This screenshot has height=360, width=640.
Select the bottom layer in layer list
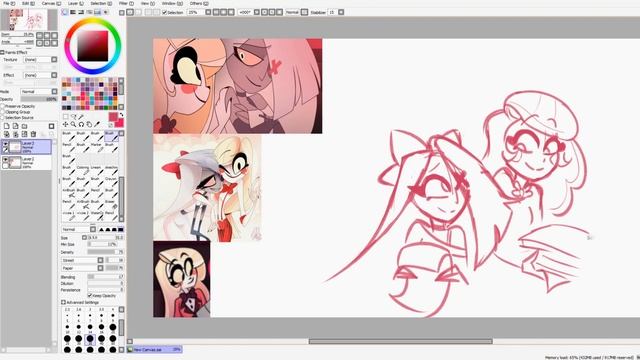(27, 162)
